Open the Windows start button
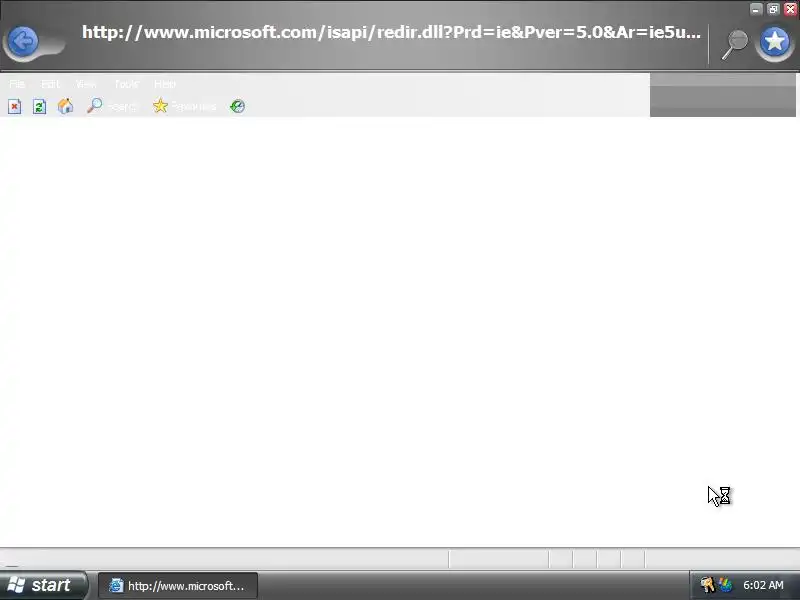Screen dimensions: 800x600 tap(43, 585)
